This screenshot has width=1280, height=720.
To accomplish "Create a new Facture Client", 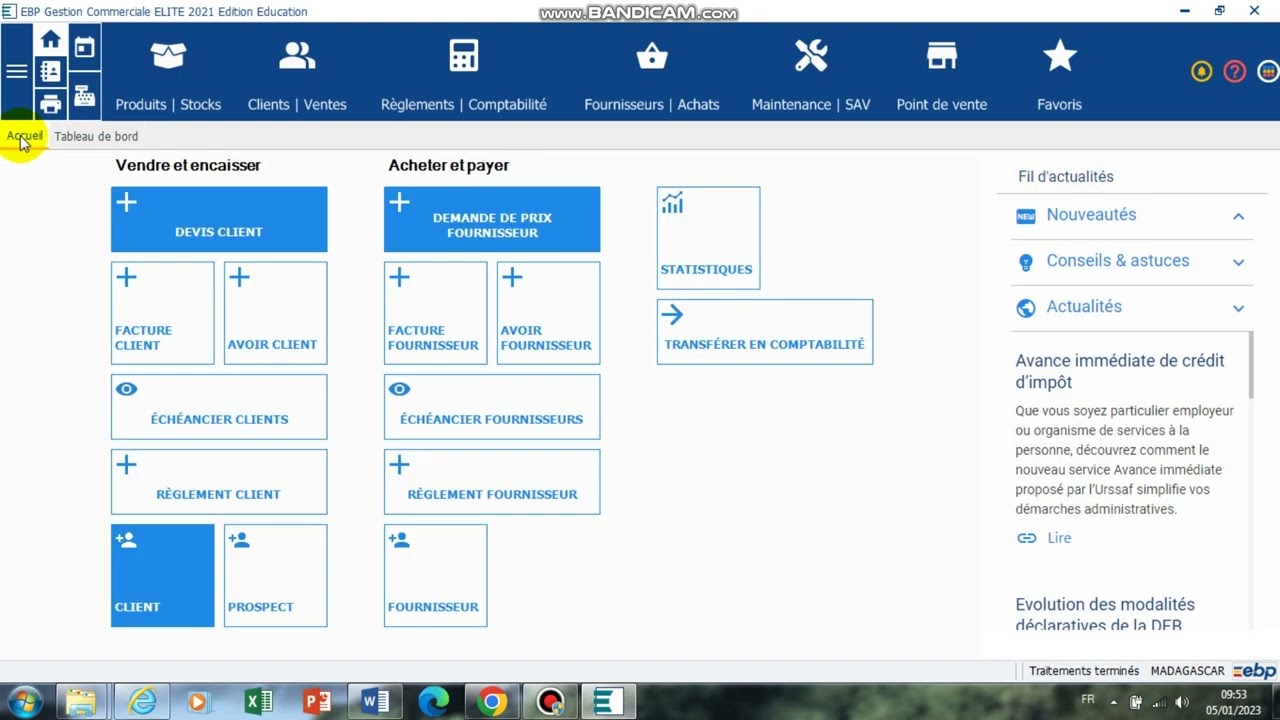I will [162, 313].
